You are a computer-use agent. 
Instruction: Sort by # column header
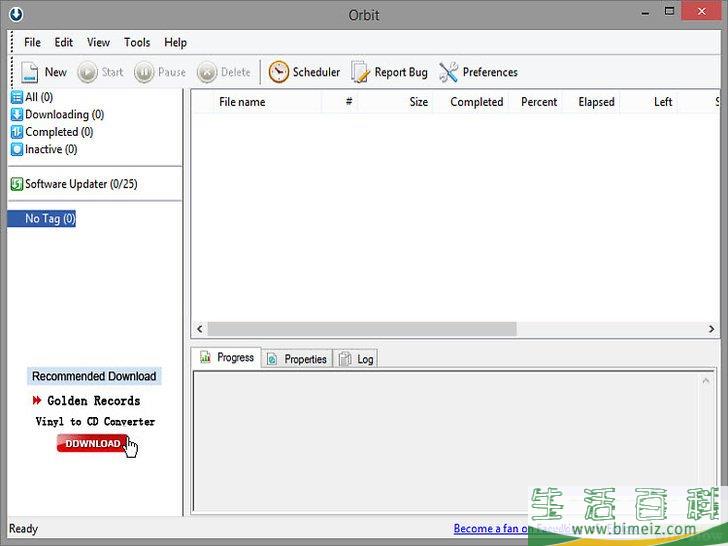[340, 102]
